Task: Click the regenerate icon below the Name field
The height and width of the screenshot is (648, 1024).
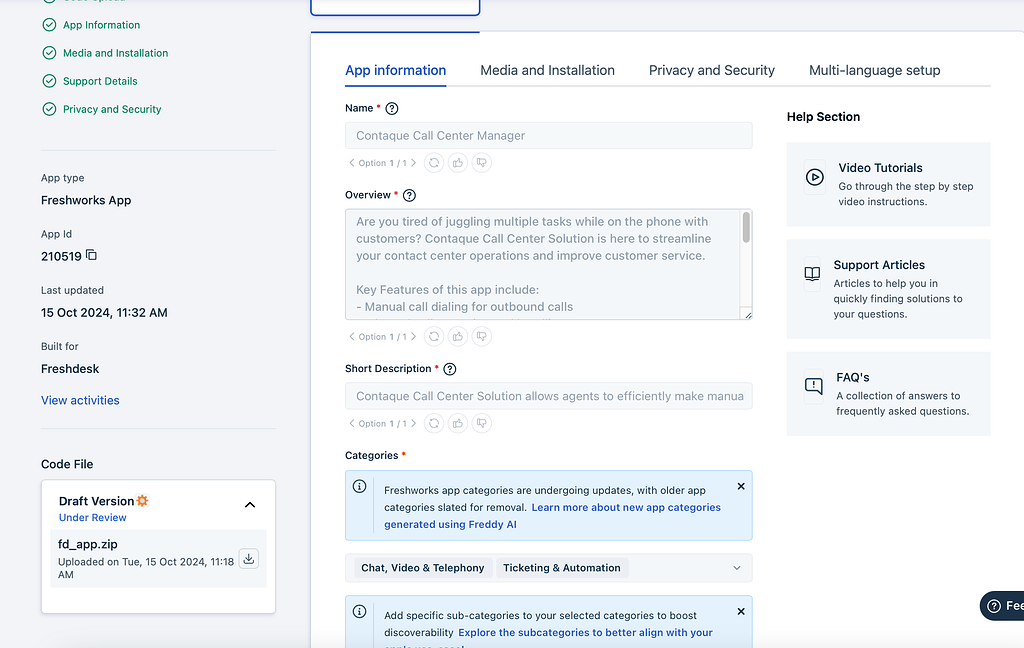Action: click(433, 162)
